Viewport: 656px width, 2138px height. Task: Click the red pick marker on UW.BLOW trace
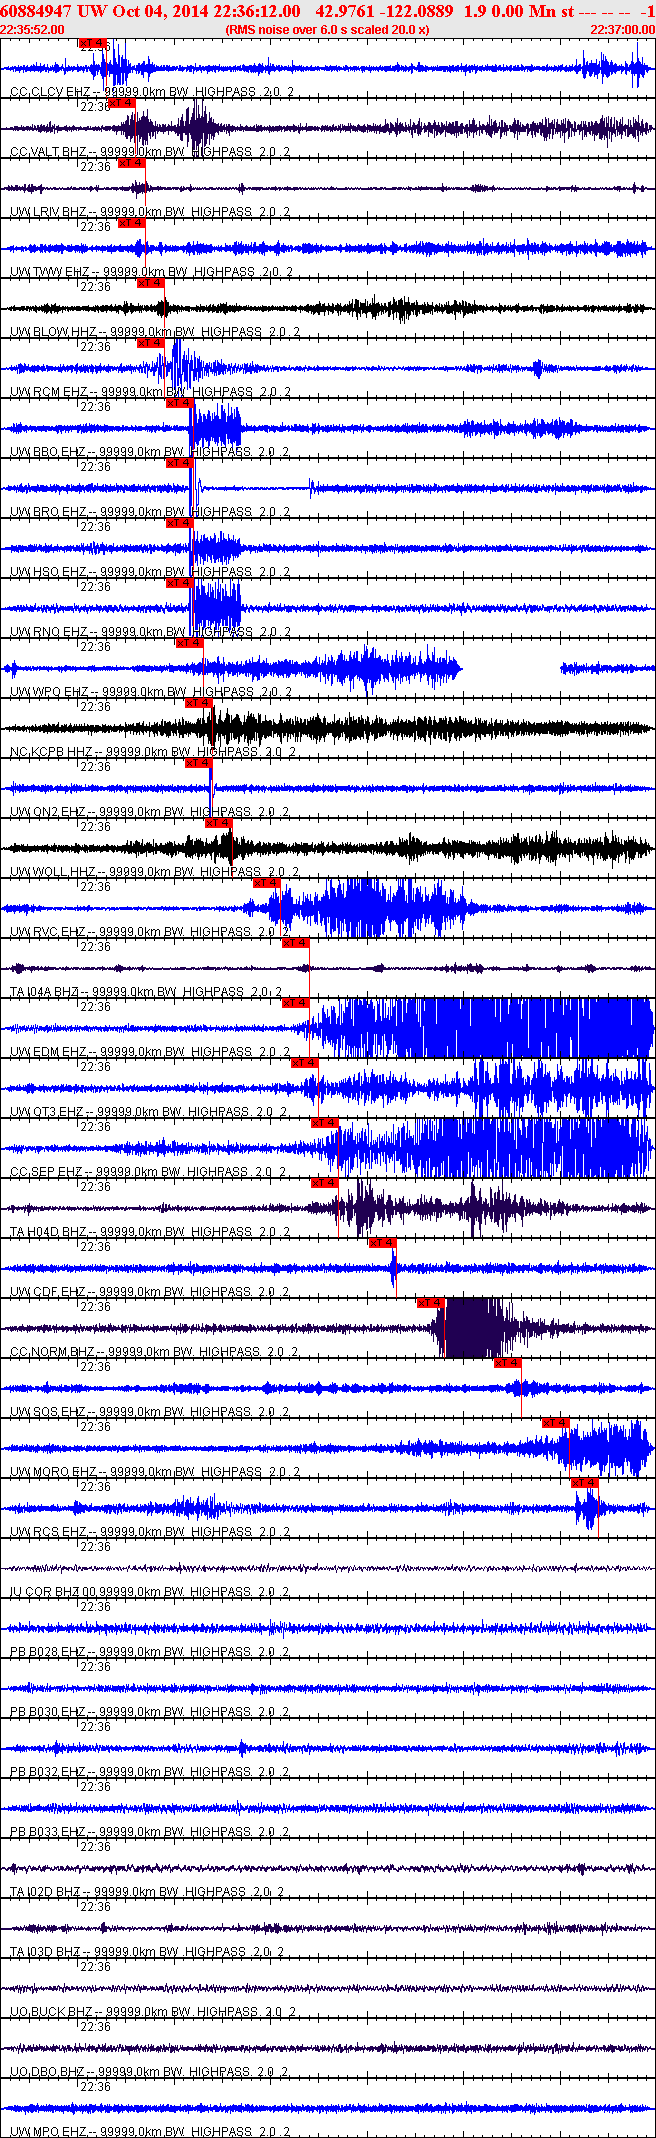(150, 283)
